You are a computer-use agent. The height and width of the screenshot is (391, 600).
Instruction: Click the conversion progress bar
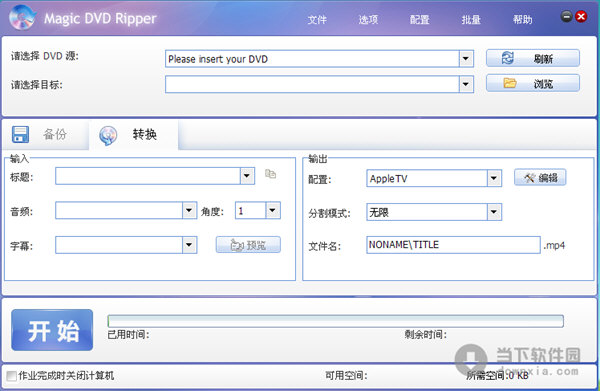(x=336, y=321)
